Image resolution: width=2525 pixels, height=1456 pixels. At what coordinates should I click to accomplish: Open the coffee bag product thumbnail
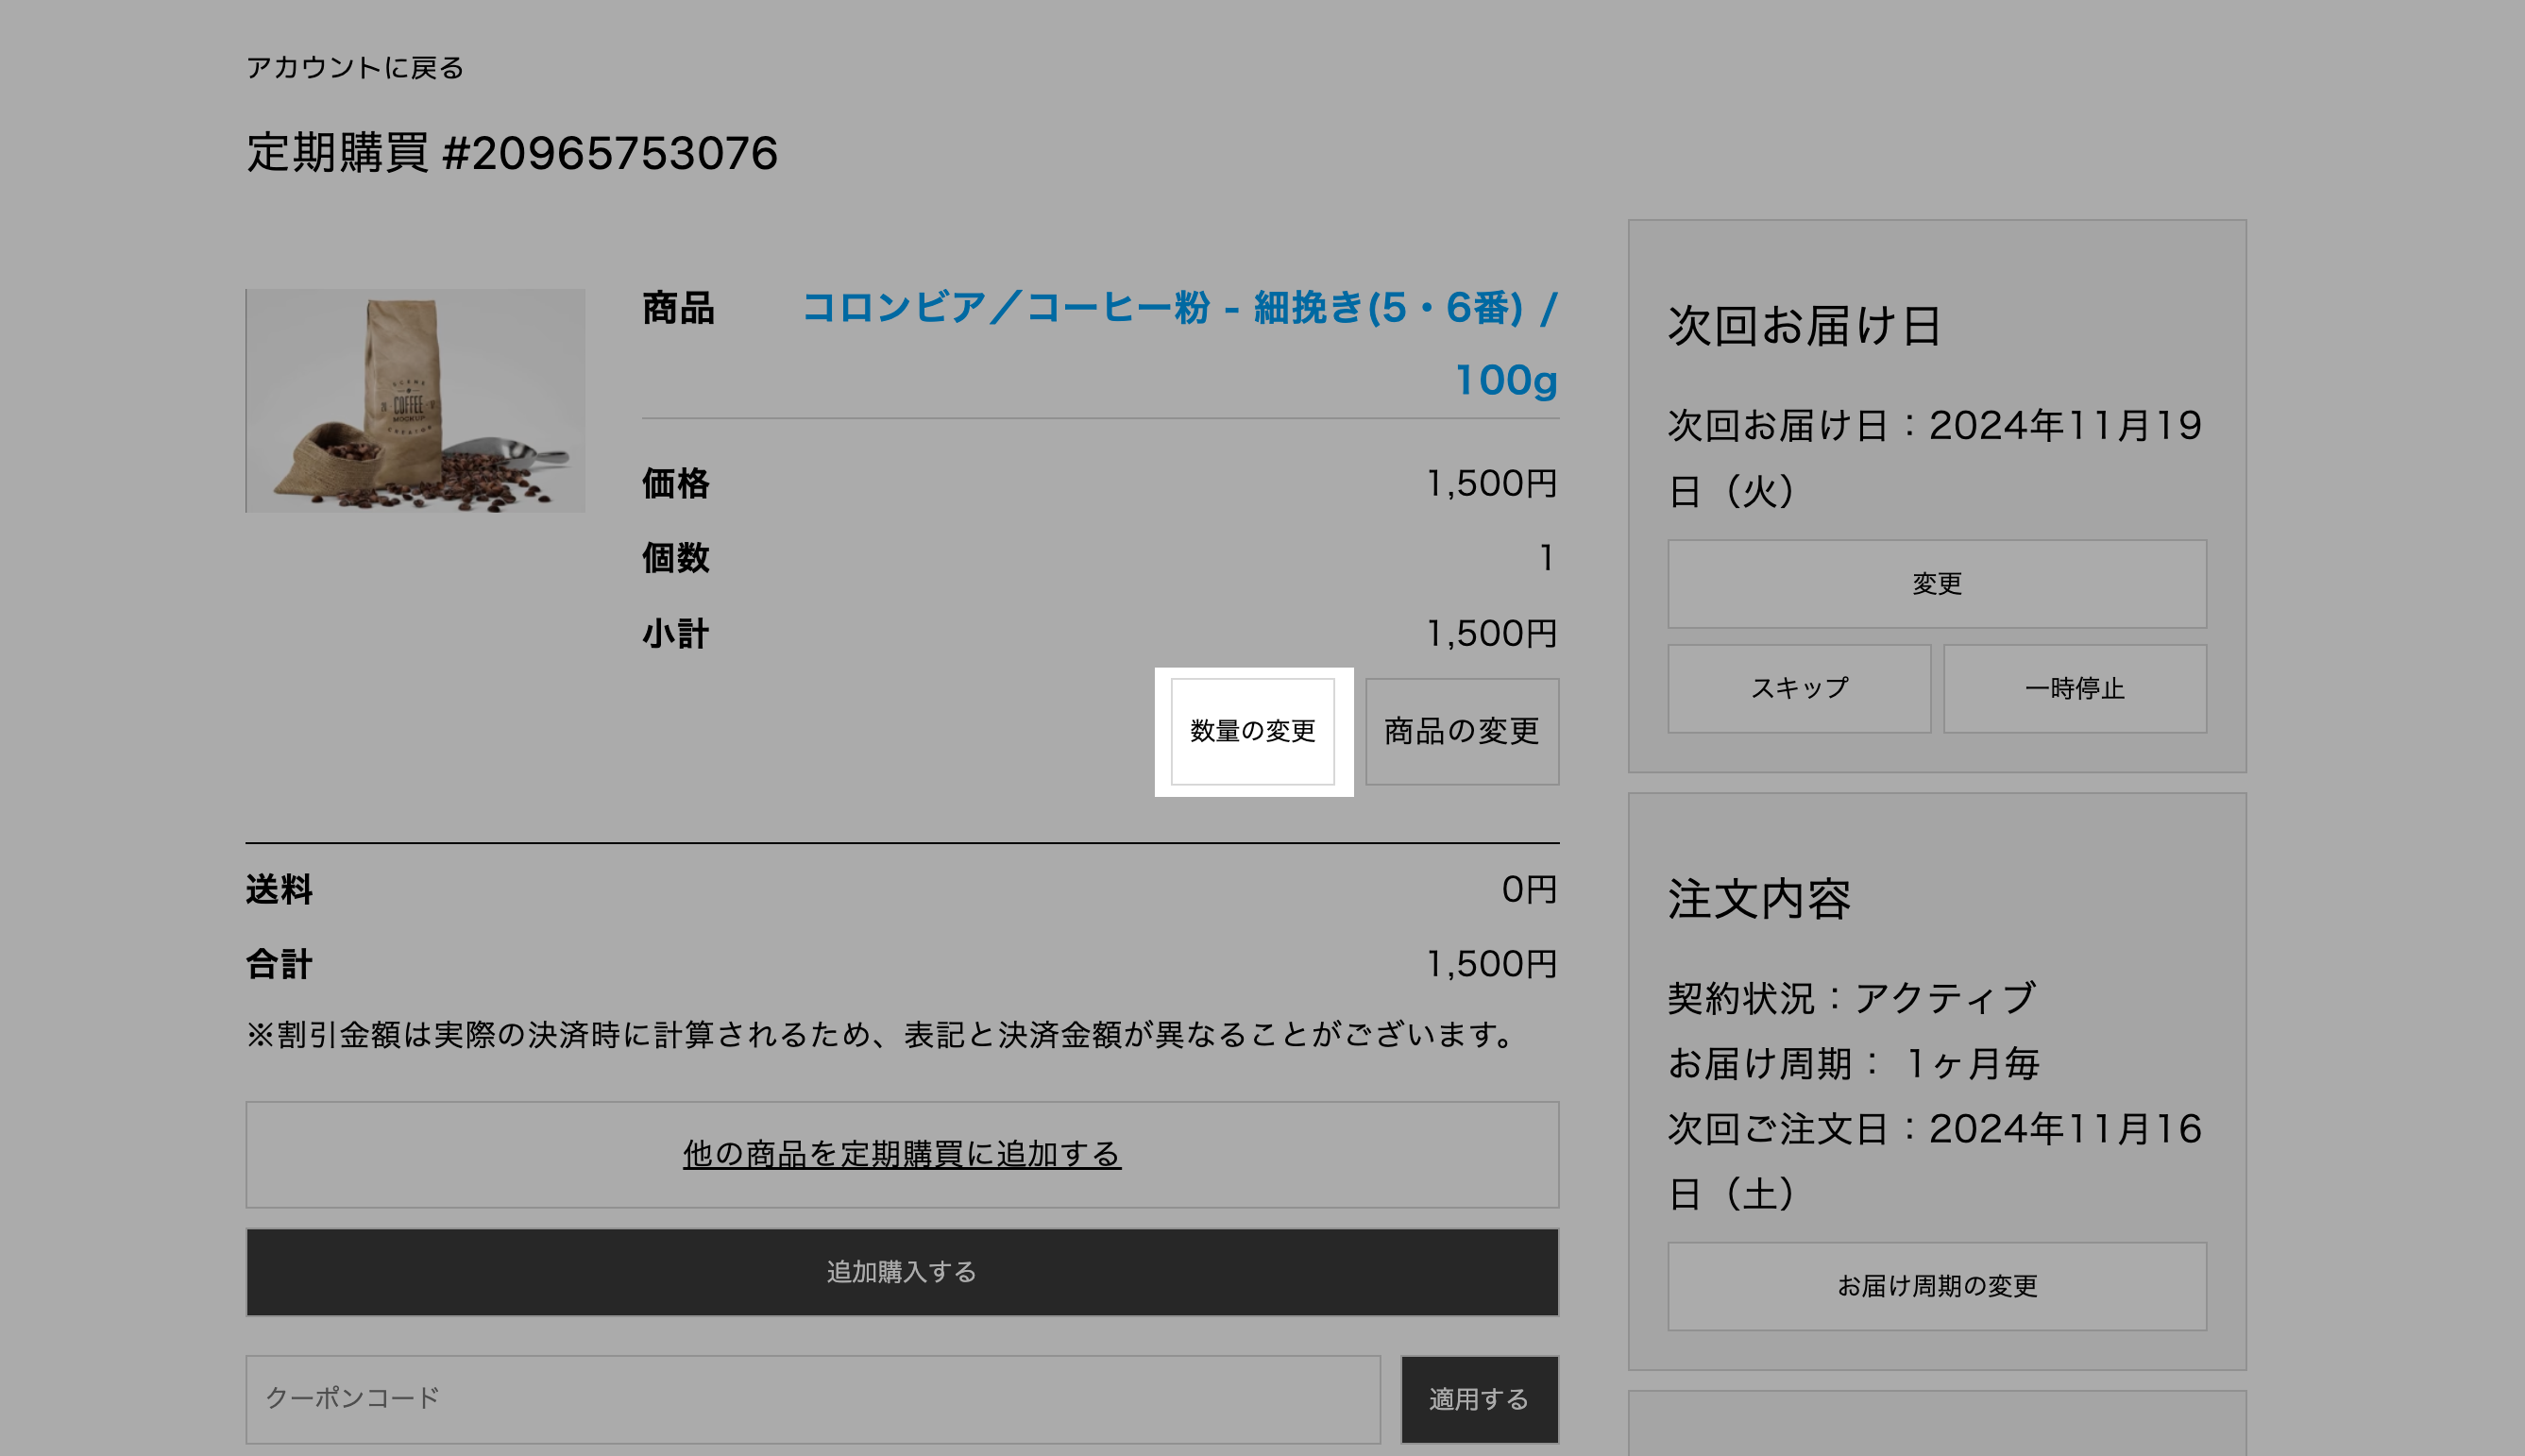click(415, 401)
